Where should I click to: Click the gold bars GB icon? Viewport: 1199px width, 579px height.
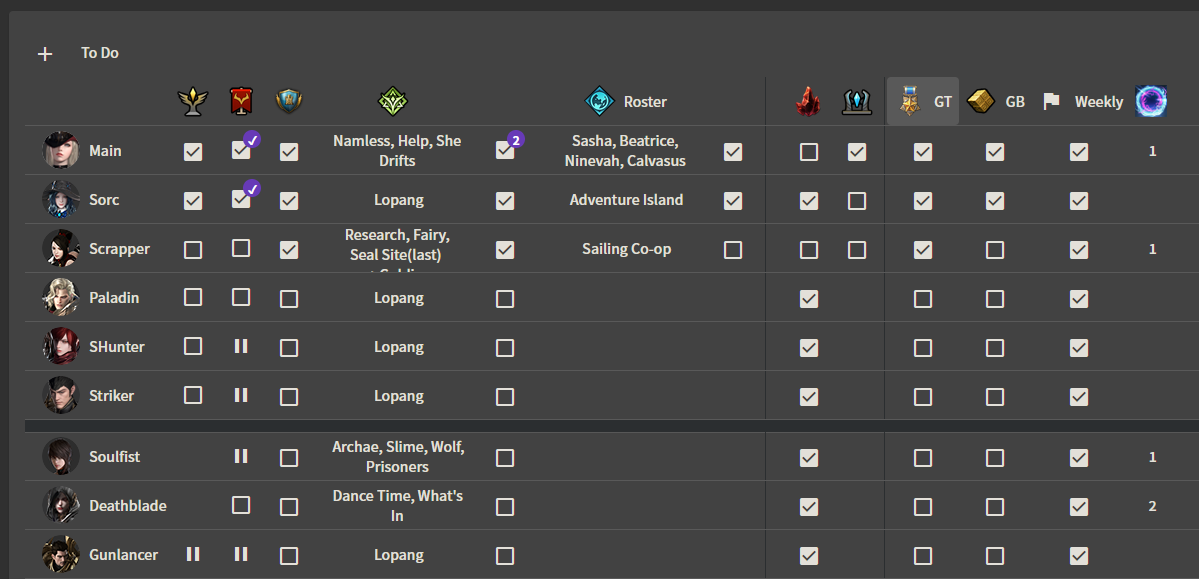981,101
